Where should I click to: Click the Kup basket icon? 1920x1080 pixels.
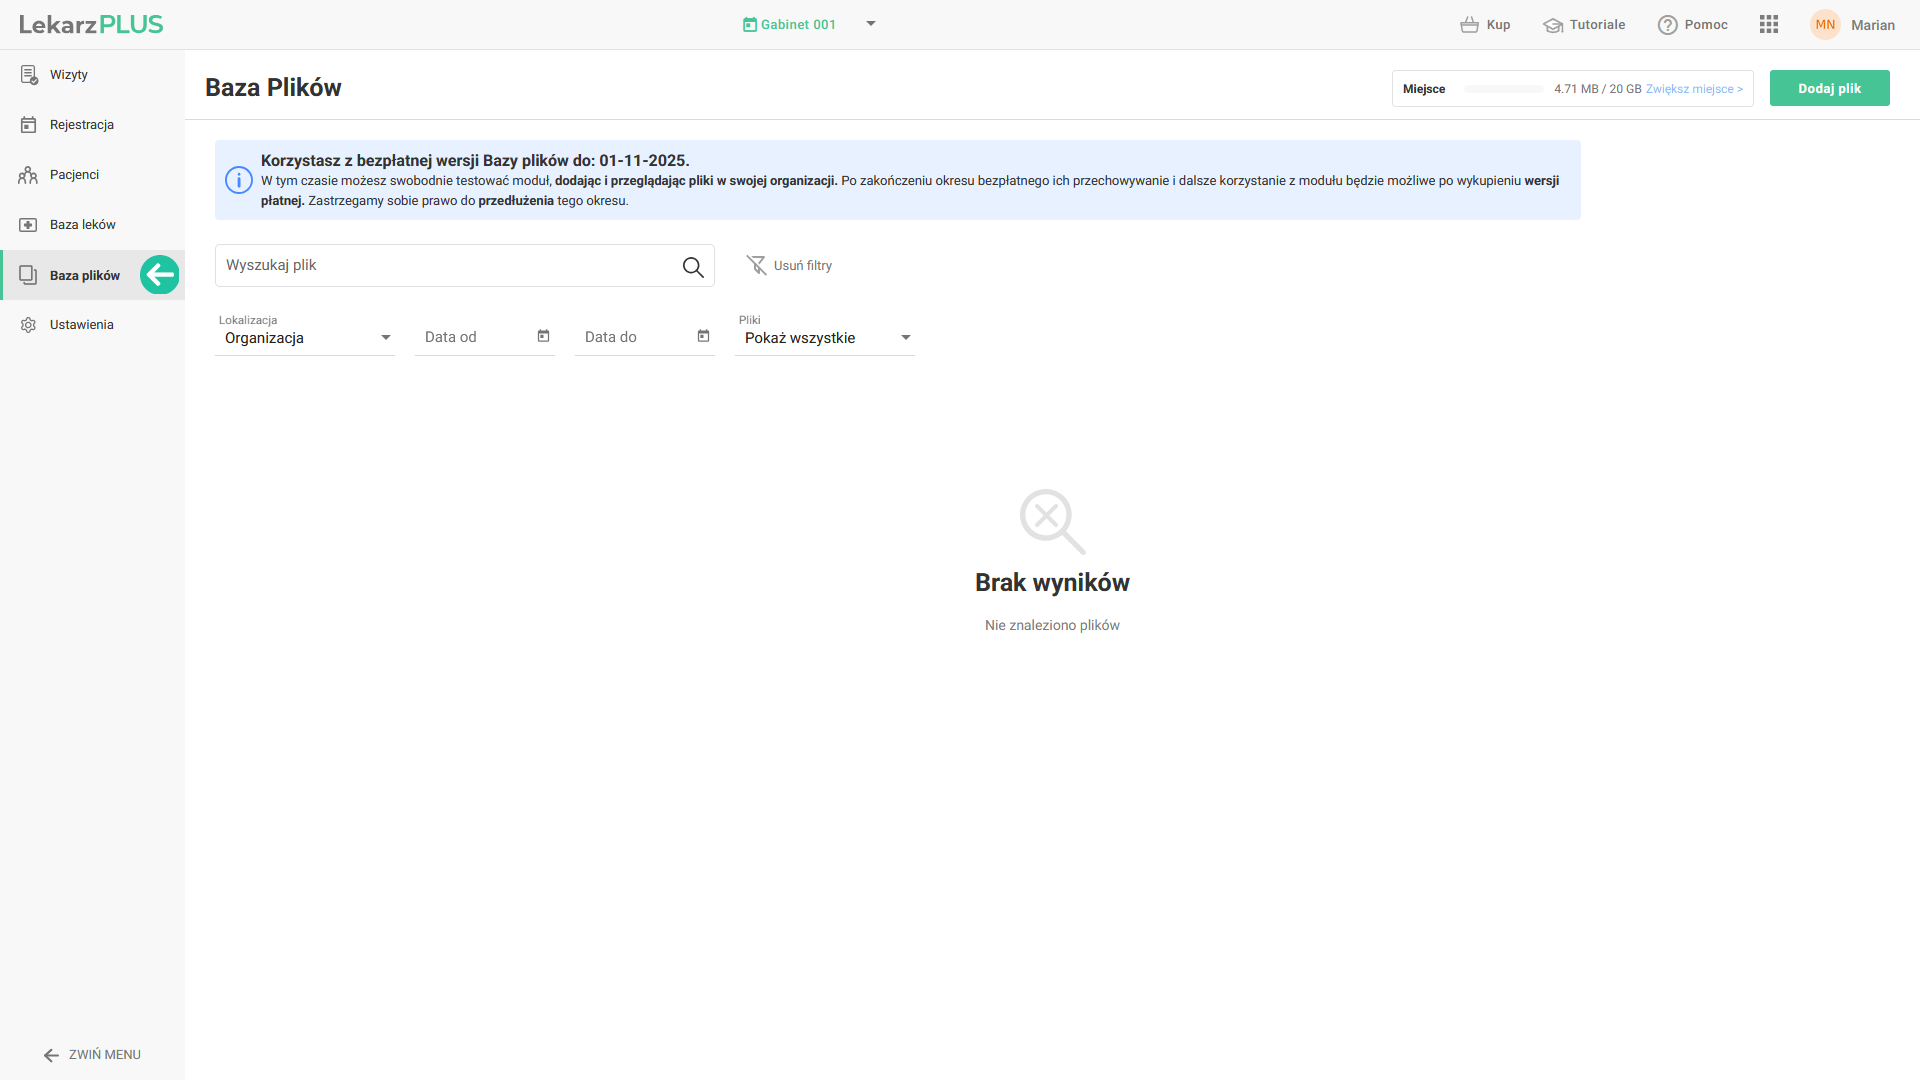1469,25
